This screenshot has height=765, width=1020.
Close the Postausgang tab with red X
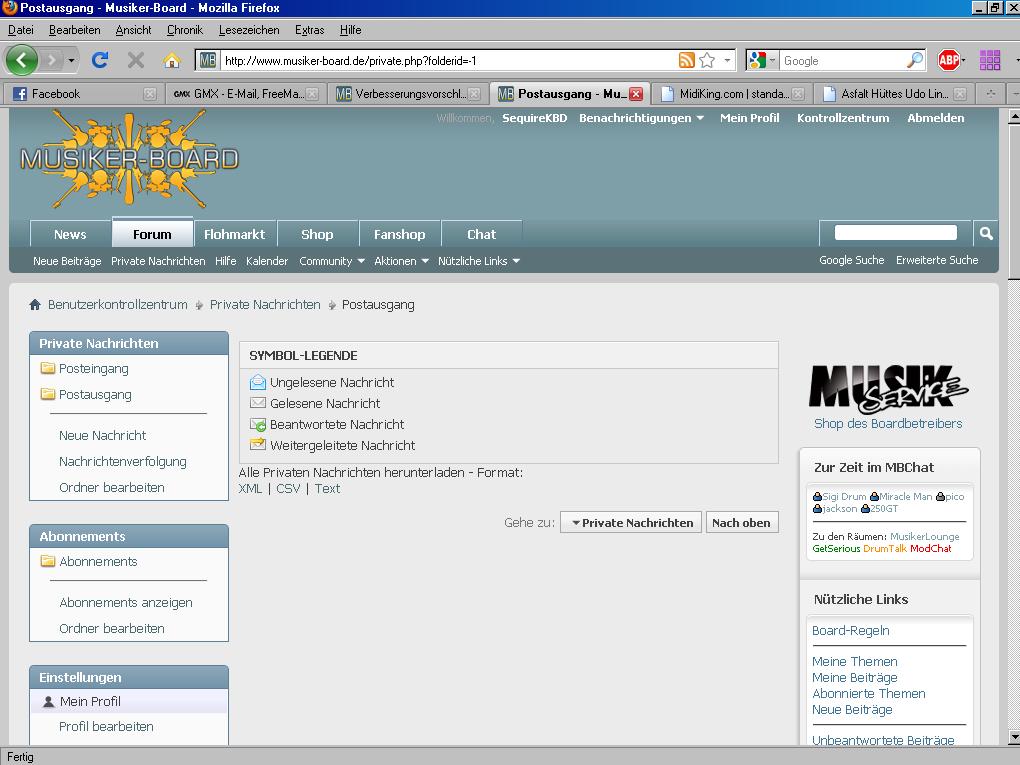[x=636, y=94]
